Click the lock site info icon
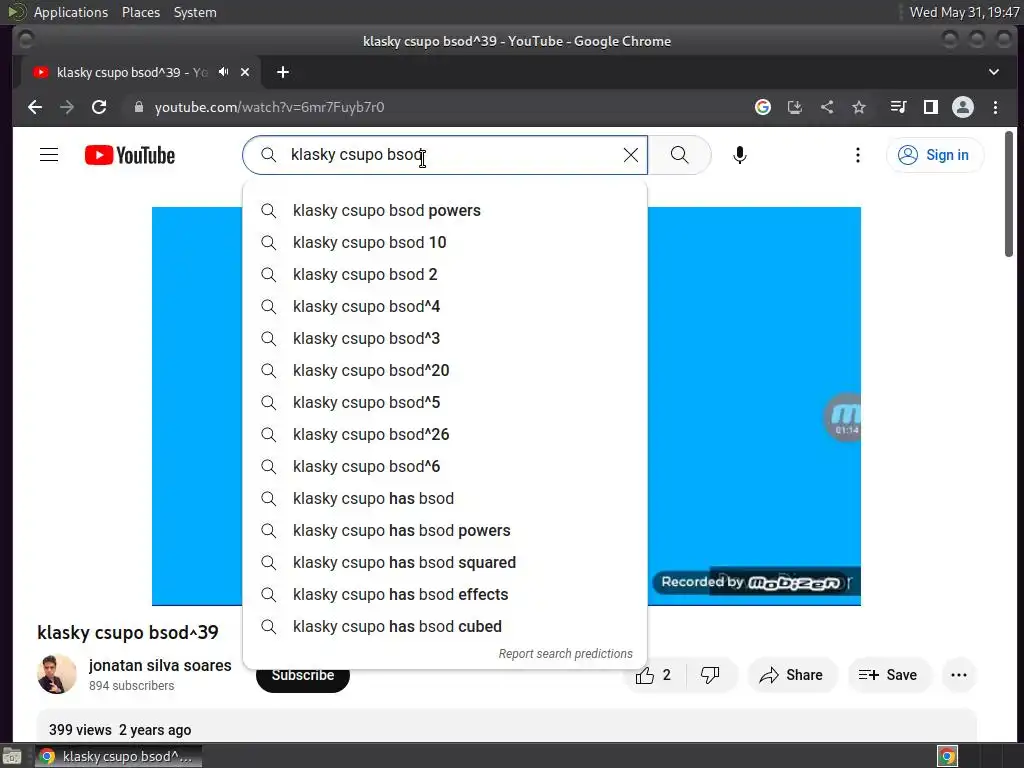1024x768 pixels. (138, 107)
